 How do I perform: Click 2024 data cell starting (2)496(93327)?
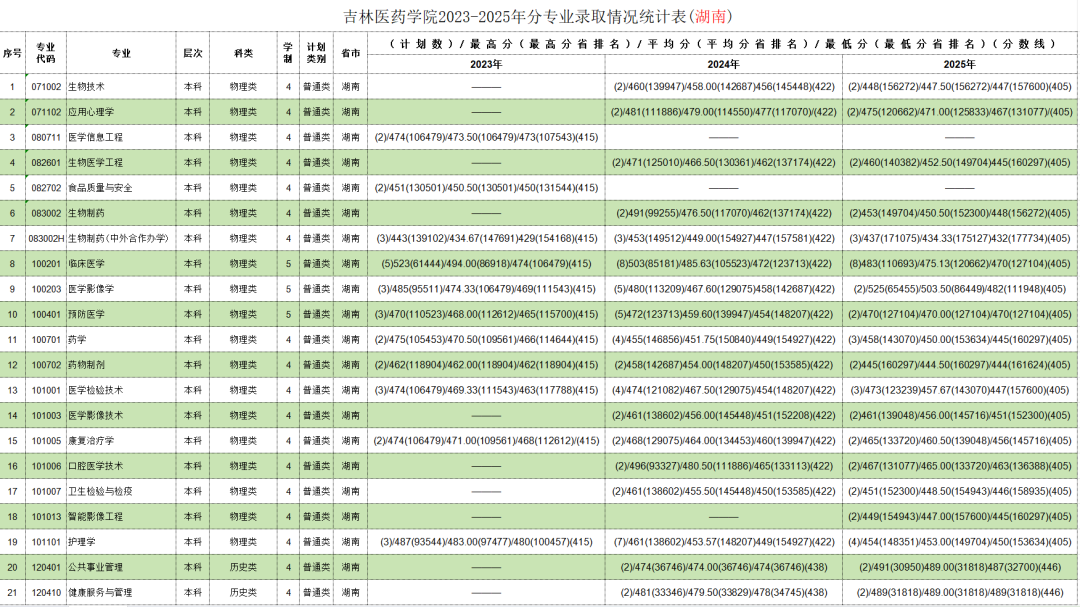click(x=723, y=466)
